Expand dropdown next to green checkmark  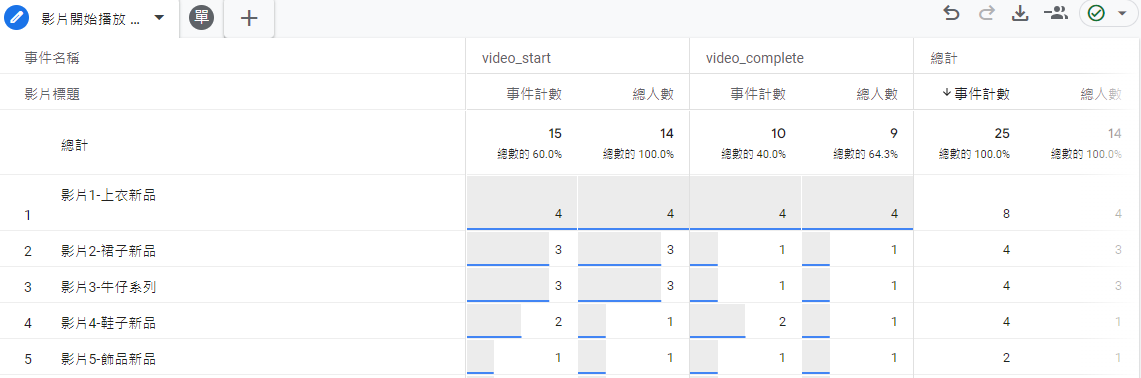point(1121,13)
